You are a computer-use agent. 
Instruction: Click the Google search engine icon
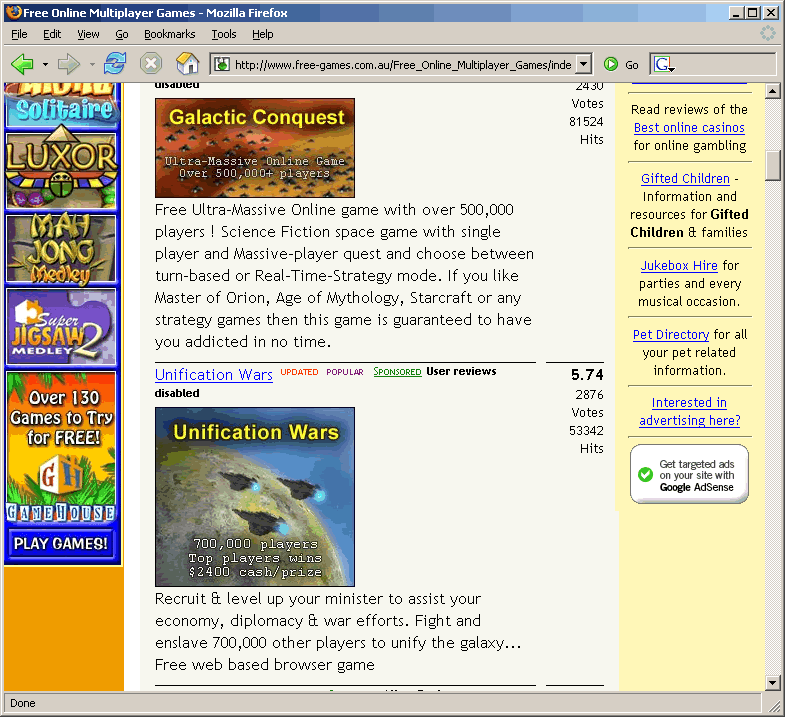click(x=662, y=64)
